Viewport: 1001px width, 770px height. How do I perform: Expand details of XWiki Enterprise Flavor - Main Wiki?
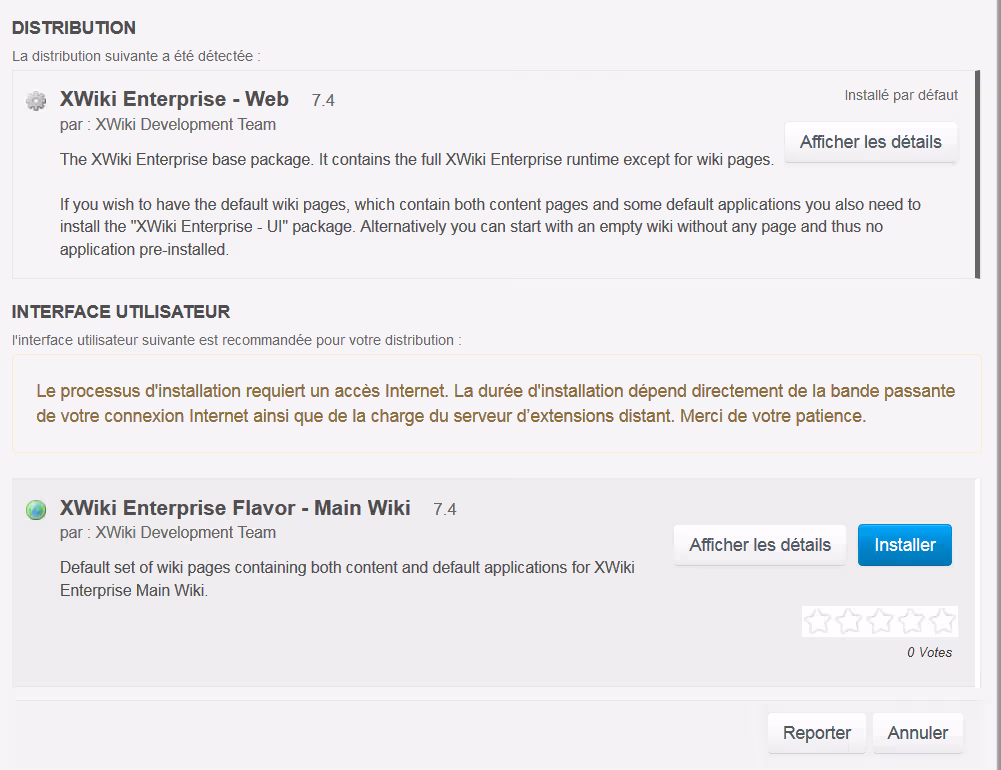759,545
